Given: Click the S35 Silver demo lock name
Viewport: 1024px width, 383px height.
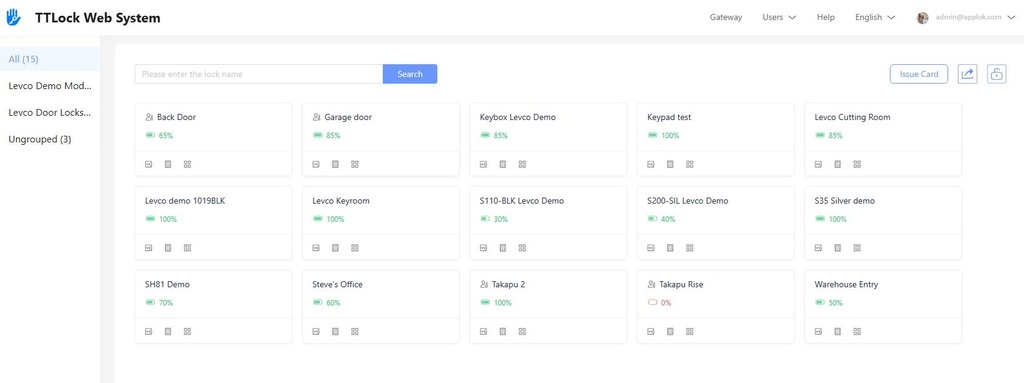Looking at the screenshot, I should click(844, 201).
